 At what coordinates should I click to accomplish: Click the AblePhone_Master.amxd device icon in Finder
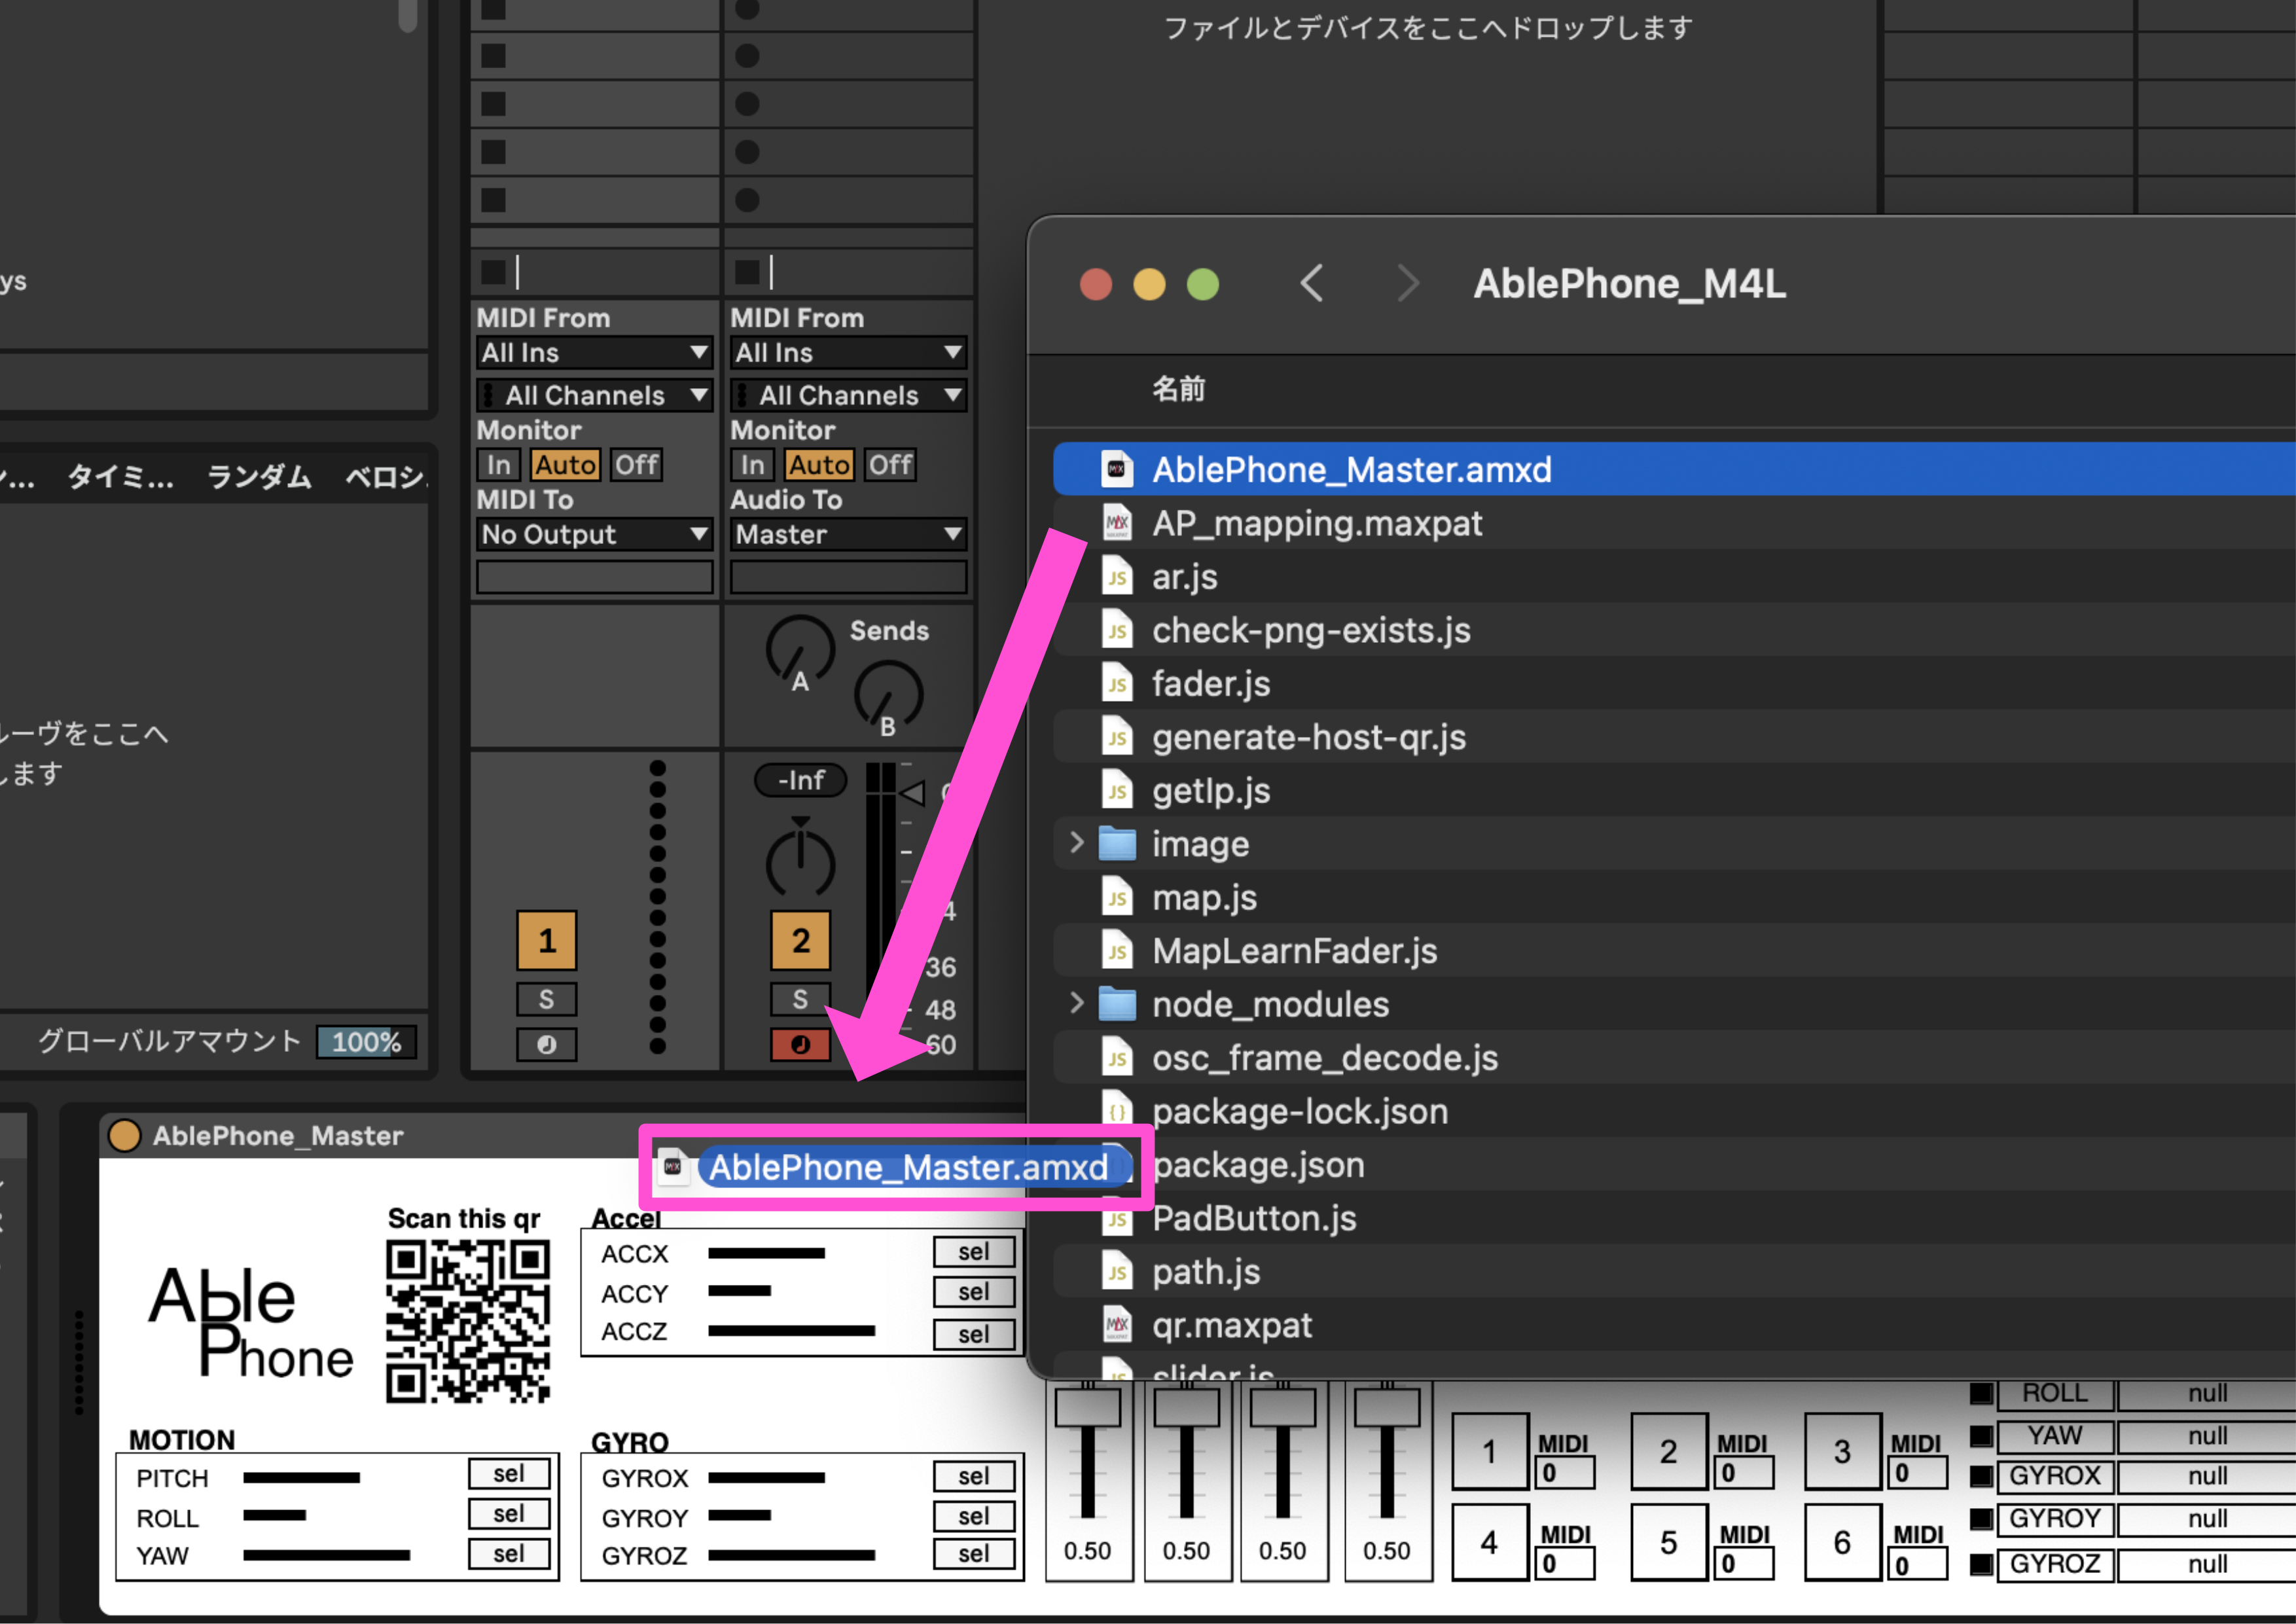1117,469
